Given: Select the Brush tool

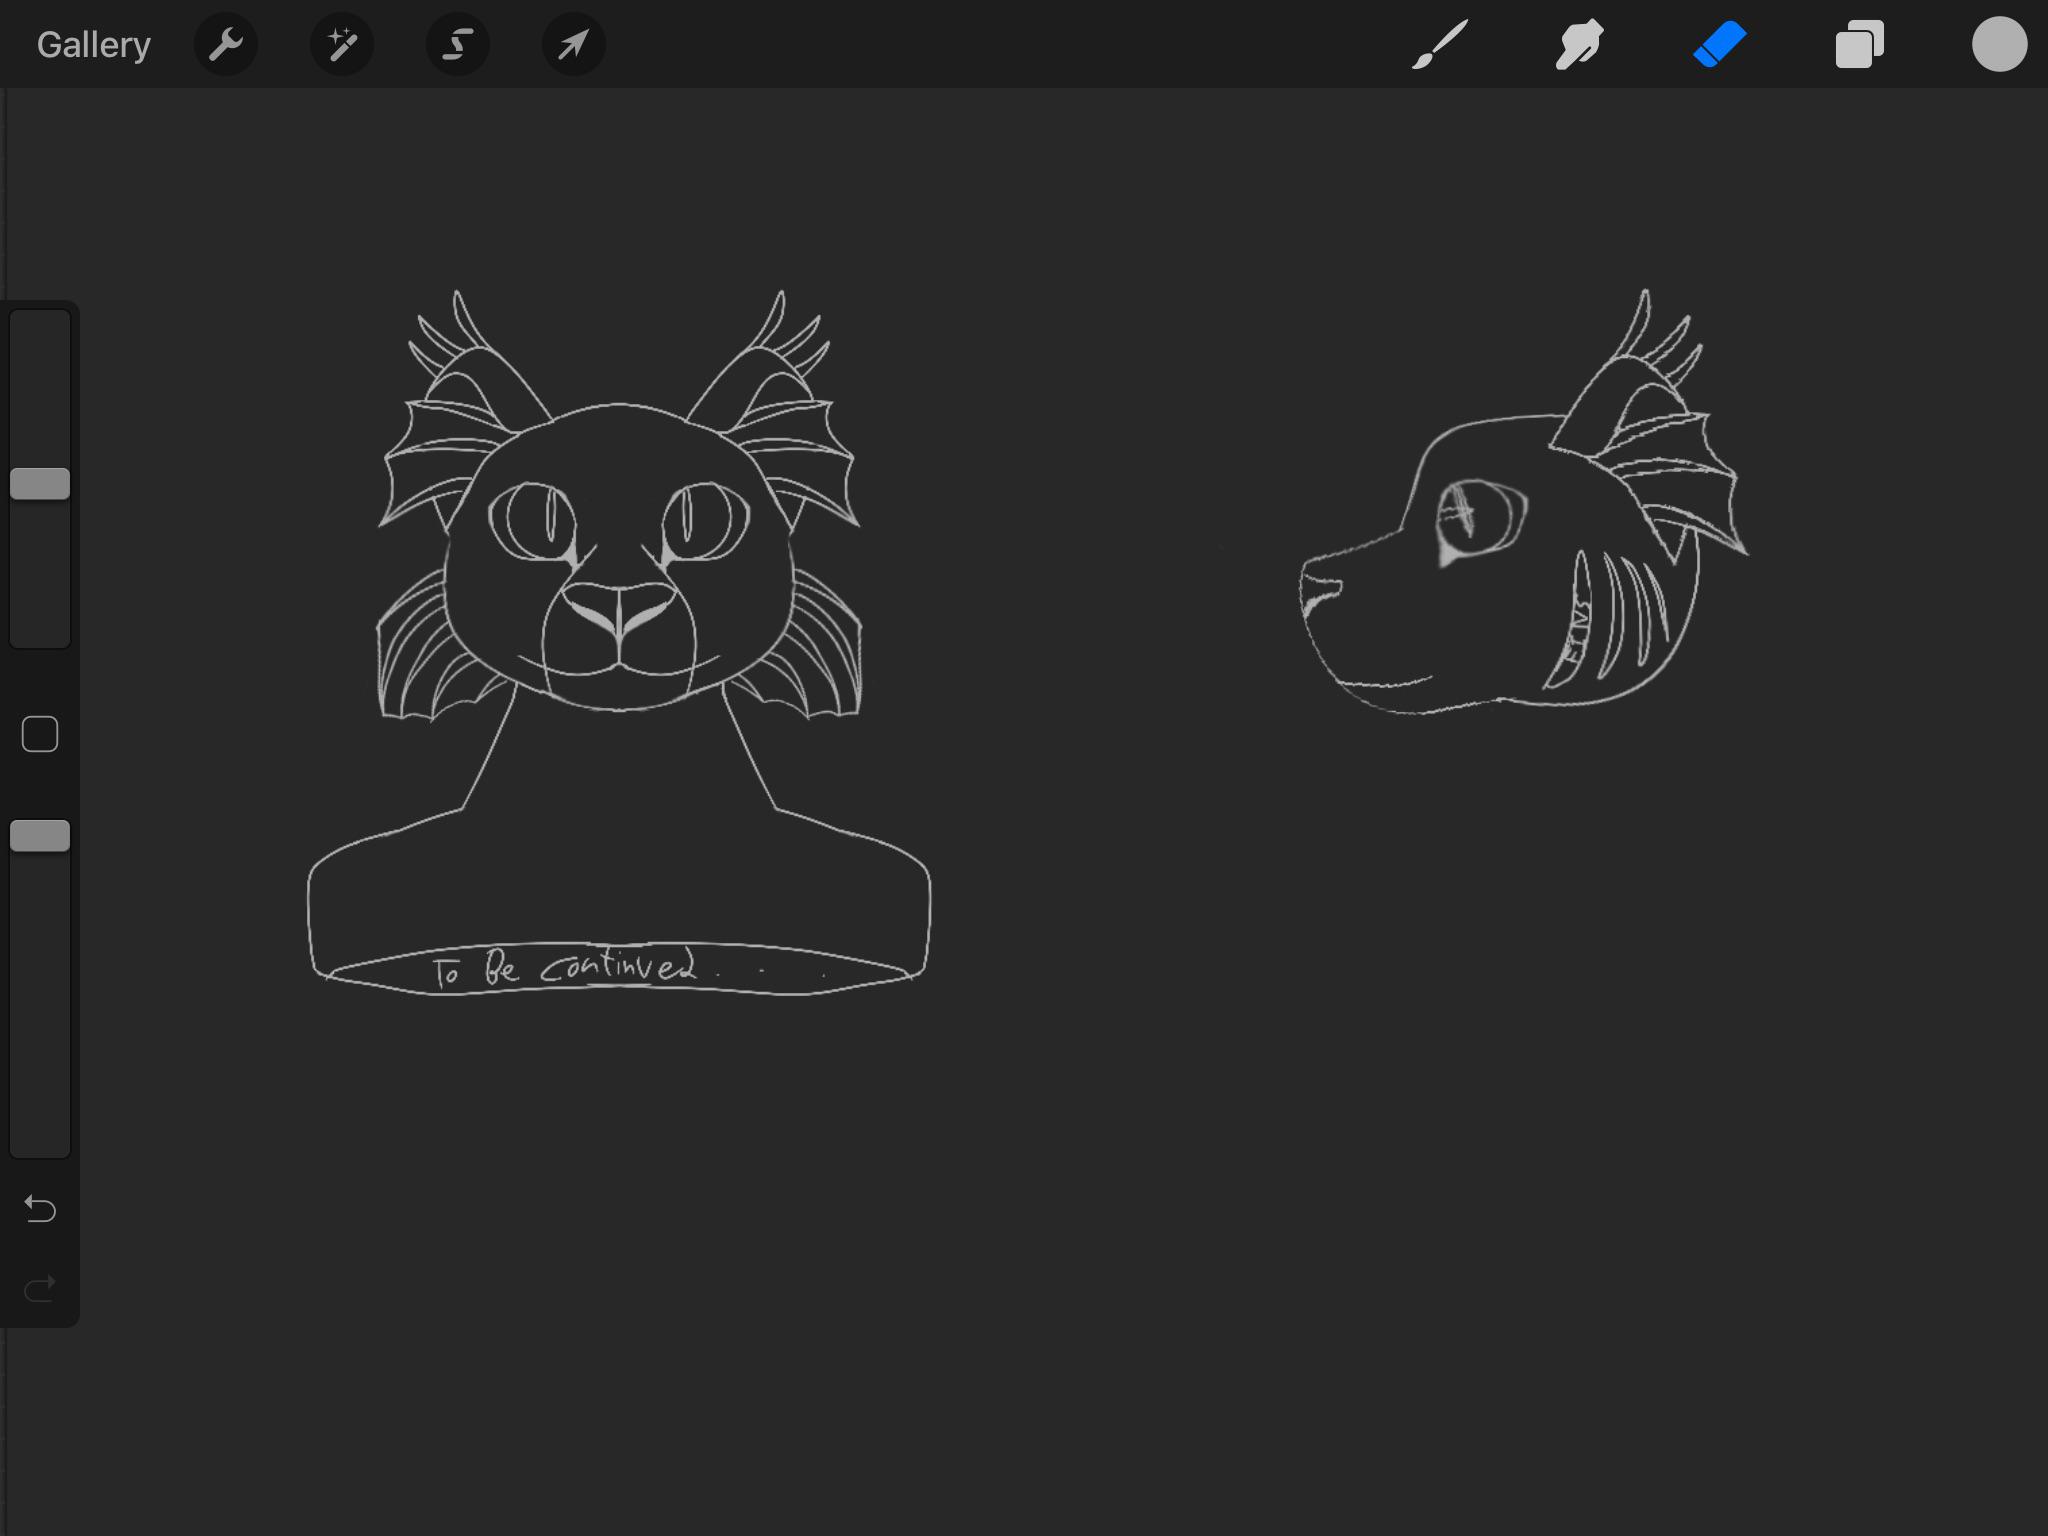Looking at the screenshot, I should click(1439, 45).
